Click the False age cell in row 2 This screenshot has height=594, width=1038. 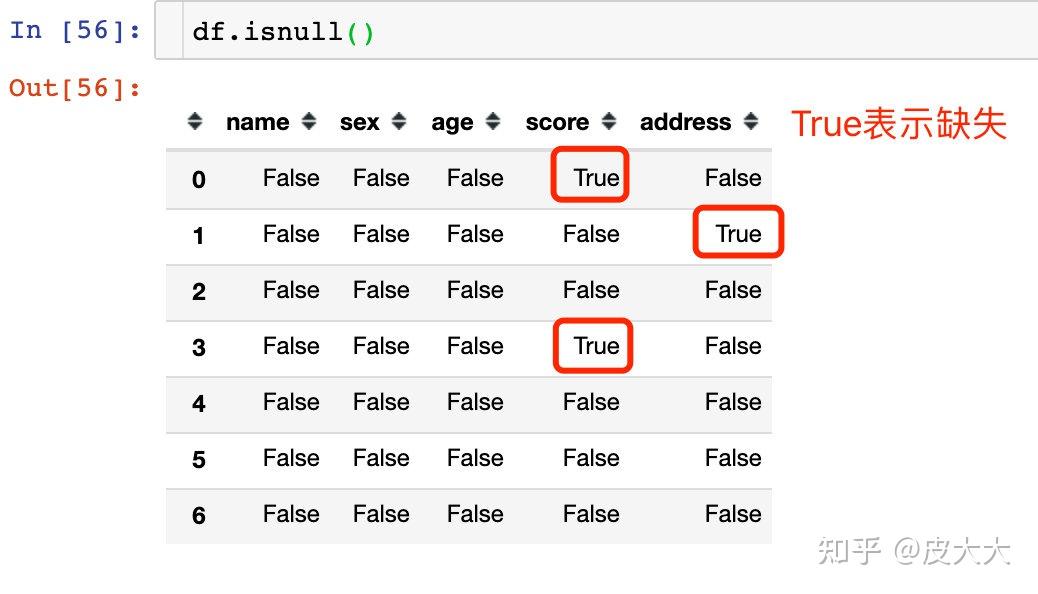coord(475,290)
